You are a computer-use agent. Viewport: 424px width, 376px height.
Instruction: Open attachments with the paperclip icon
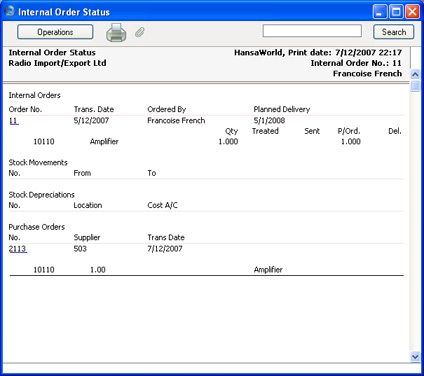tap(140, 32)
